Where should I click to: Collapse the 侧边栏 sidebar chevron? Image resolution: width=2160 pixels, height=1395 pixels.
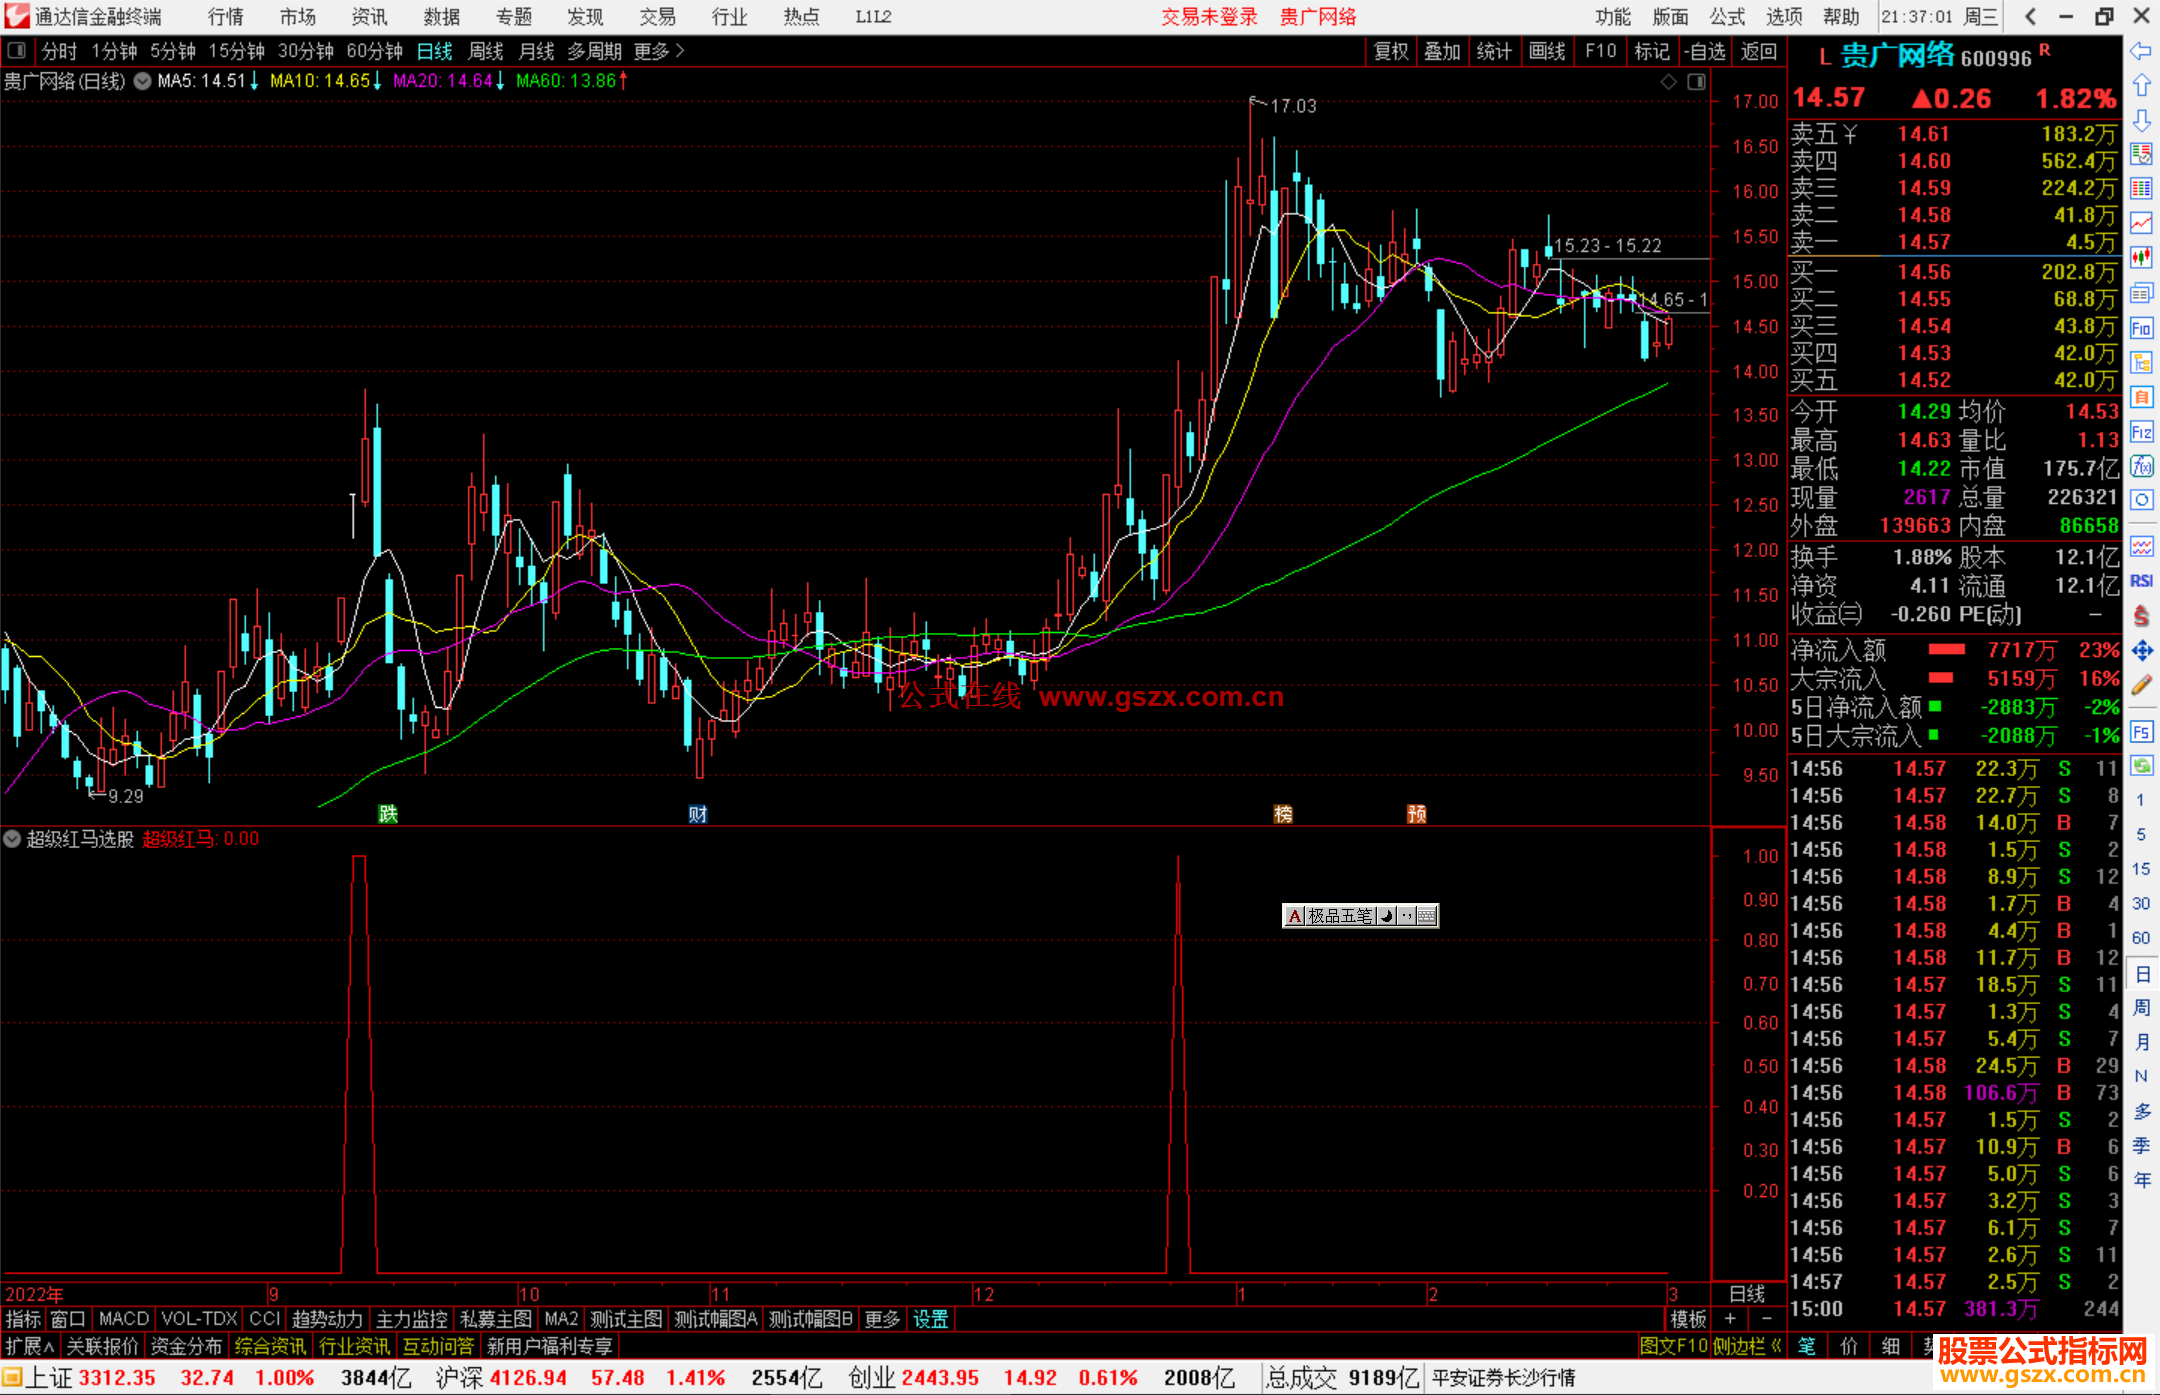1776,1346
